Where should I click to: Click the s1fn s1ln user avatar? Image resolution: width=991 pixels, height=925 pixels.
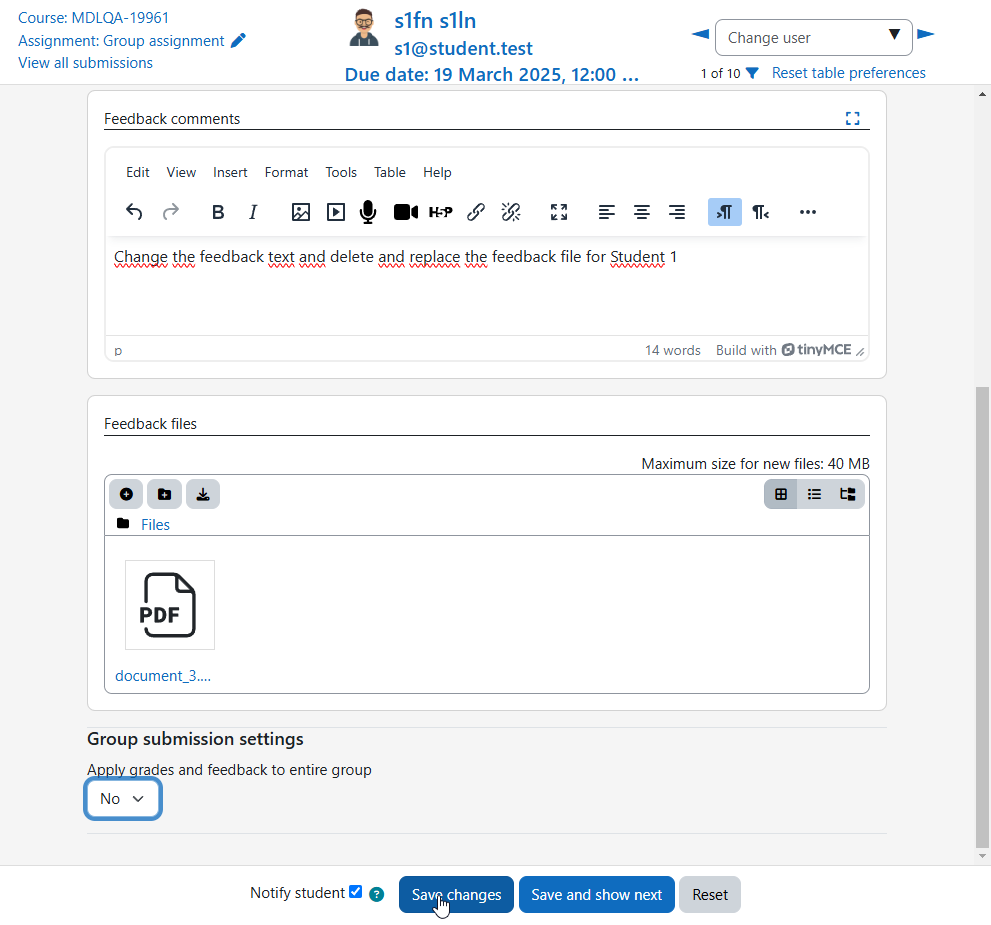point(364,28)
